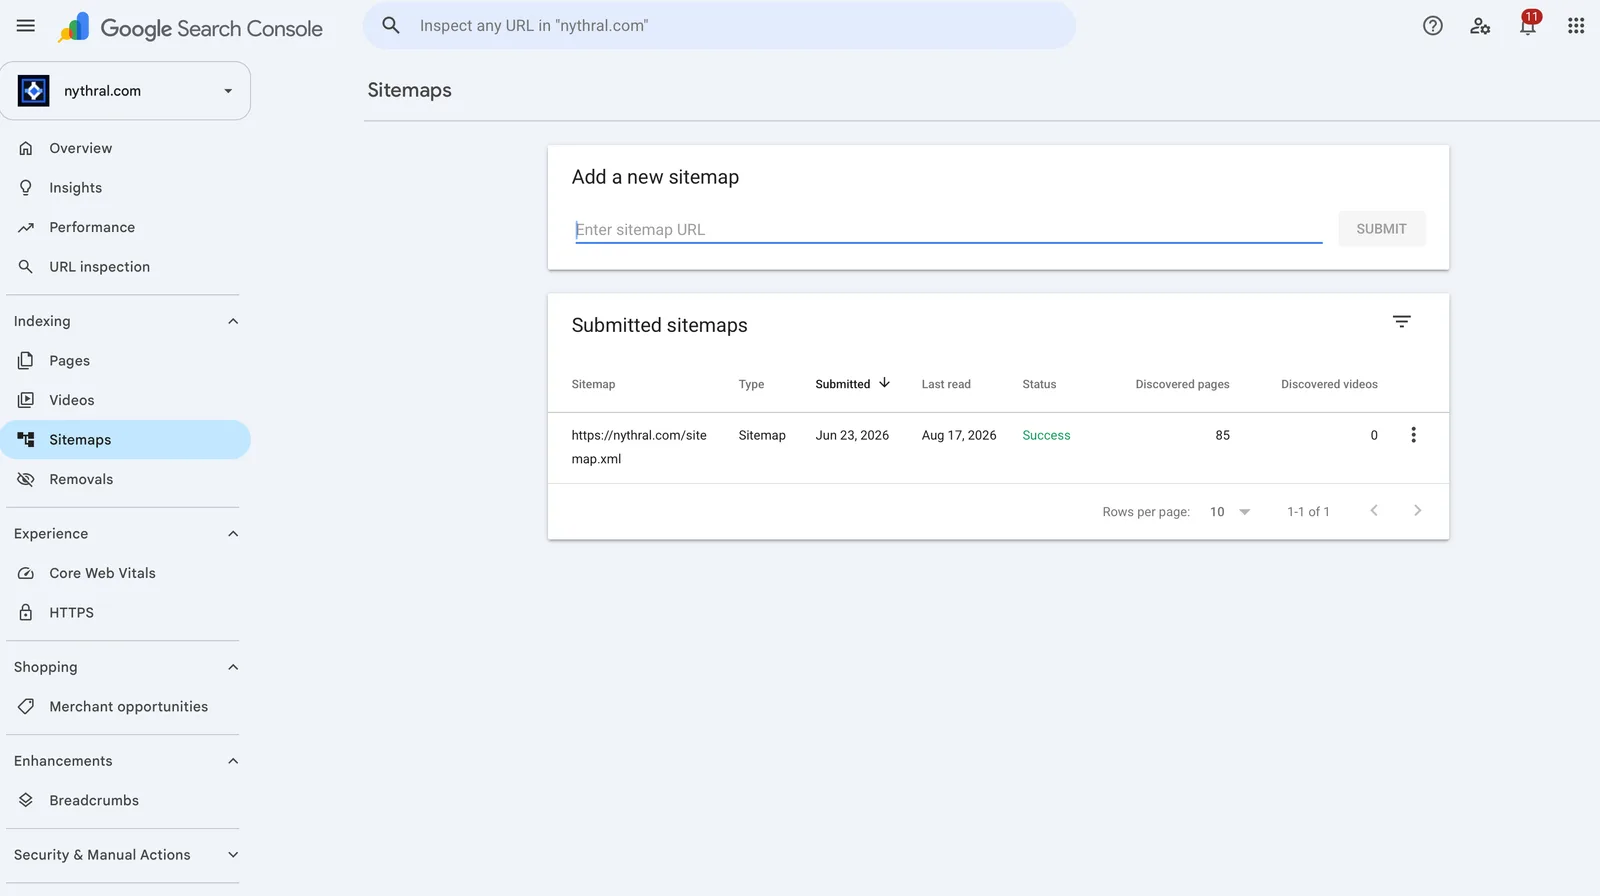Click the Aug 17, 2026 last read date
Screen dimensions: 1600x896
(x=959, y=436)
